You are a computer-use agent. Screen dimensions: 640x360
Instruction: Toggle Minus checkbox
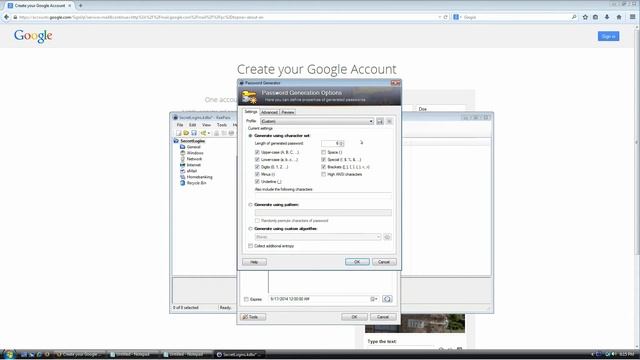(x=257, y=174)
